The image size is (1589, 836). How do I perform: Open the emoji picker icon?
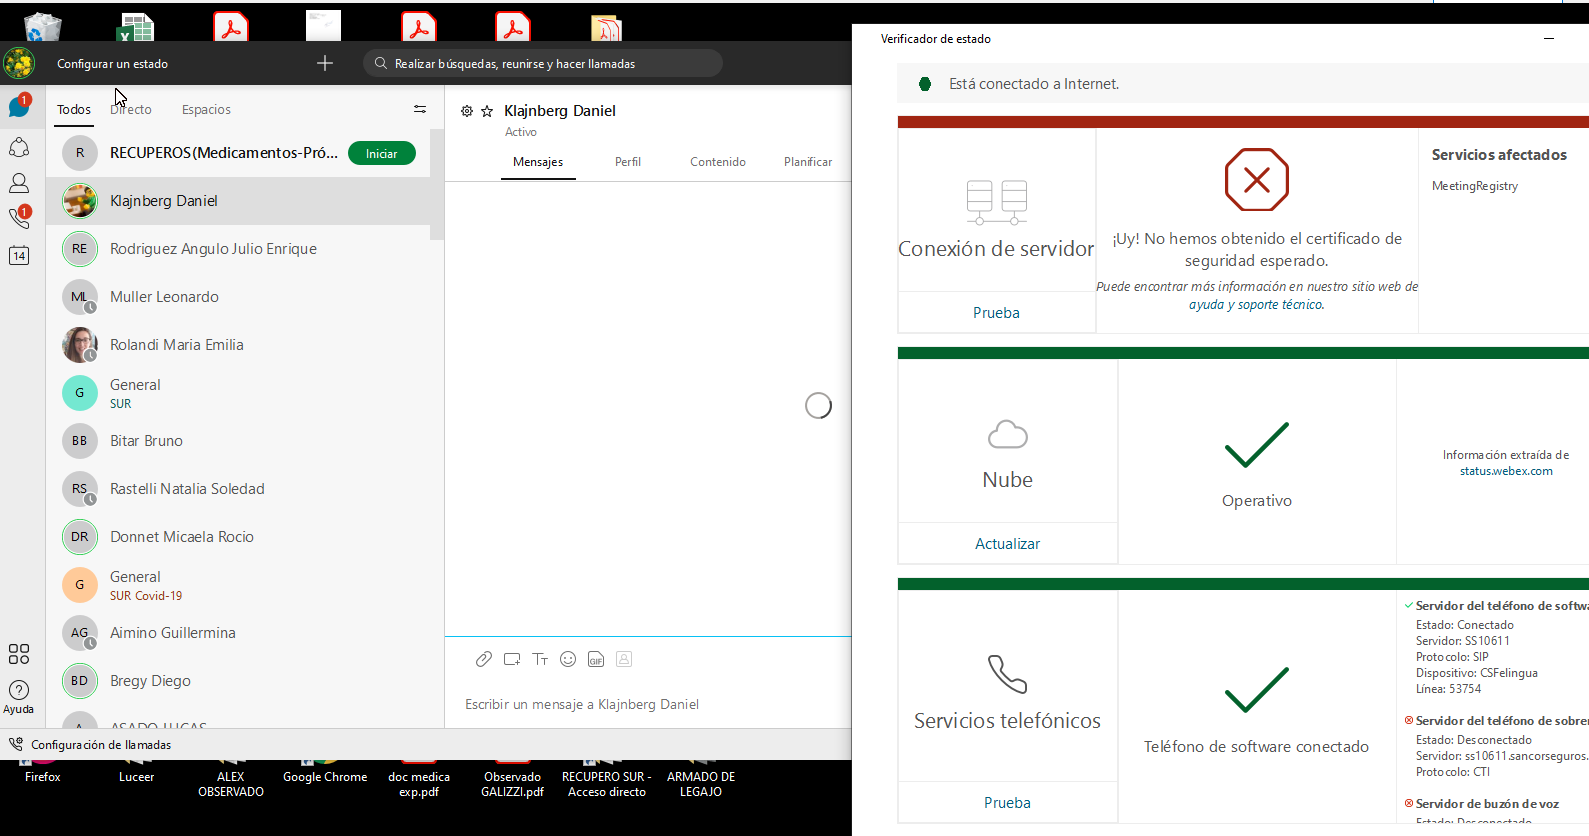coord(568,659)
